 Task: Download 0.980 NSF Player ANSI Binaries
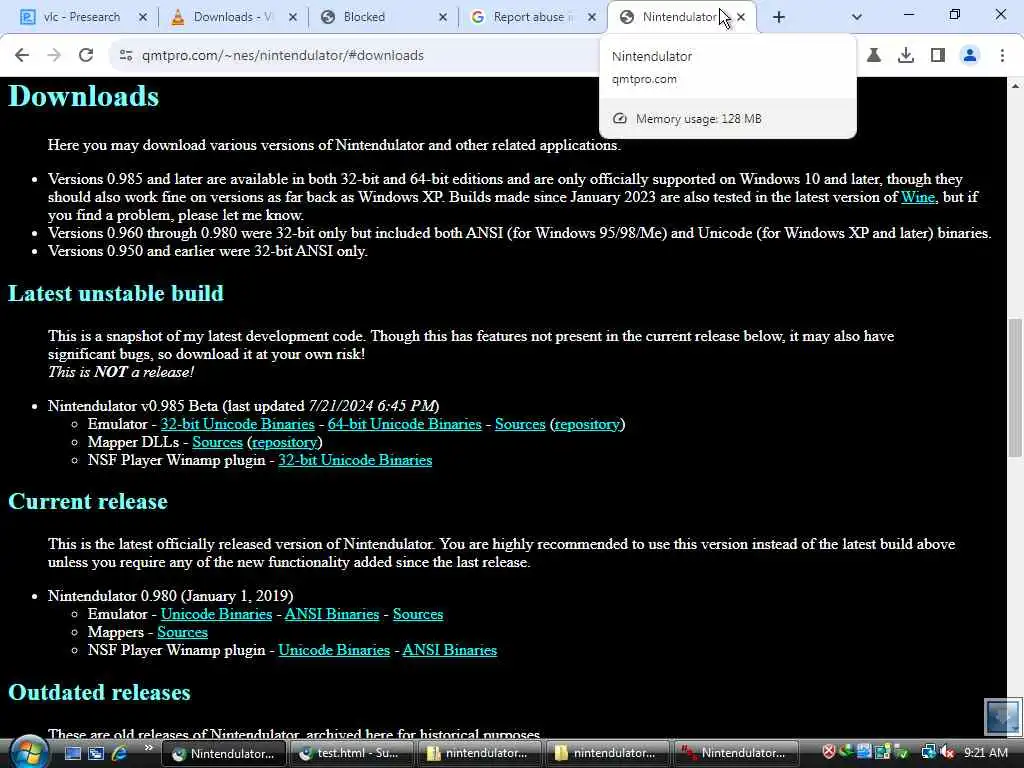pos(449,650)
